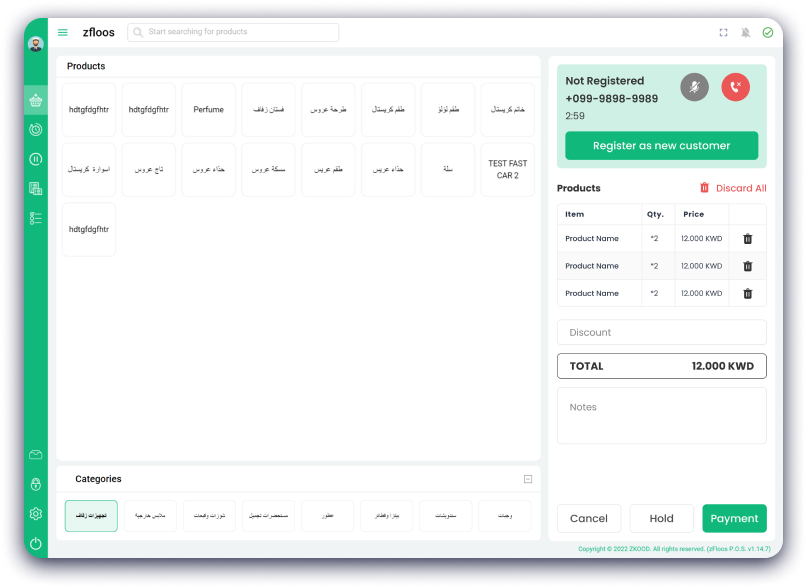End the call with the red hang-up button
This screenshot has height=588, width=807.
(735, 87)
